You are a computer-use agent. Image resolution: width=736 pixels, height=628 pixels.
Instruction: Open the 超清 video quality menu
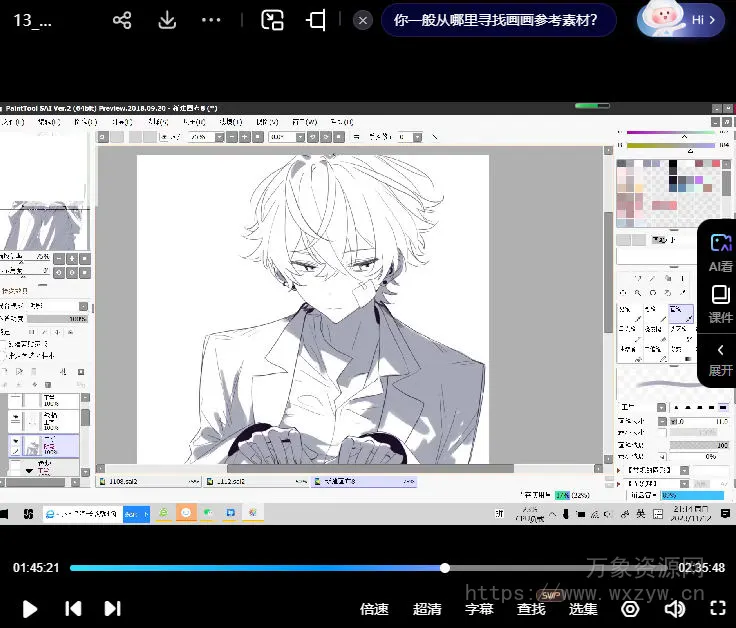(427, 608)
